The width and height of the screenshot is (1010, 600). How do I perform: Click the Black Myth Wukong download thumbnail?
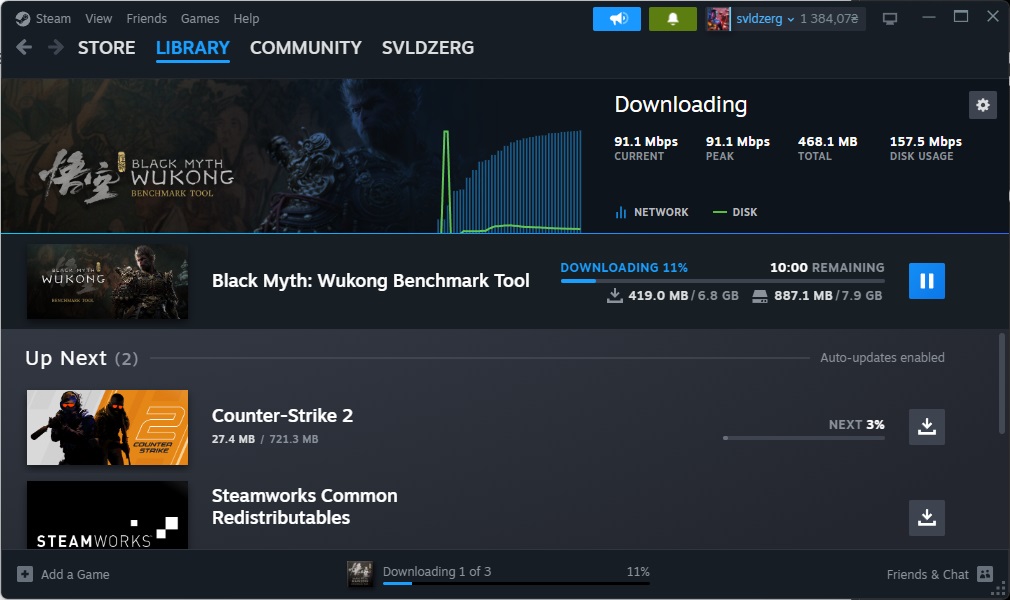pyautogui.click(x=108, y=281)
